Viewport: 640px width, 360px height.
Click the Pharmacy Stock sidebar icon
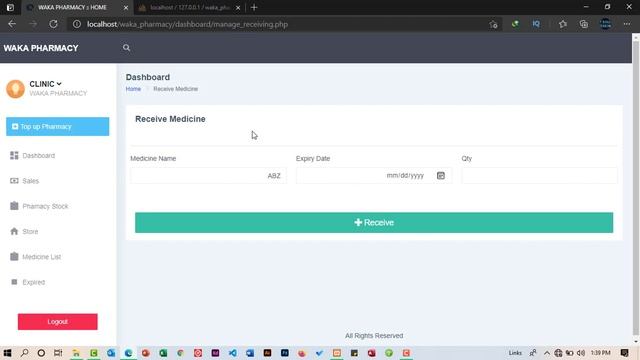point(14,206)
